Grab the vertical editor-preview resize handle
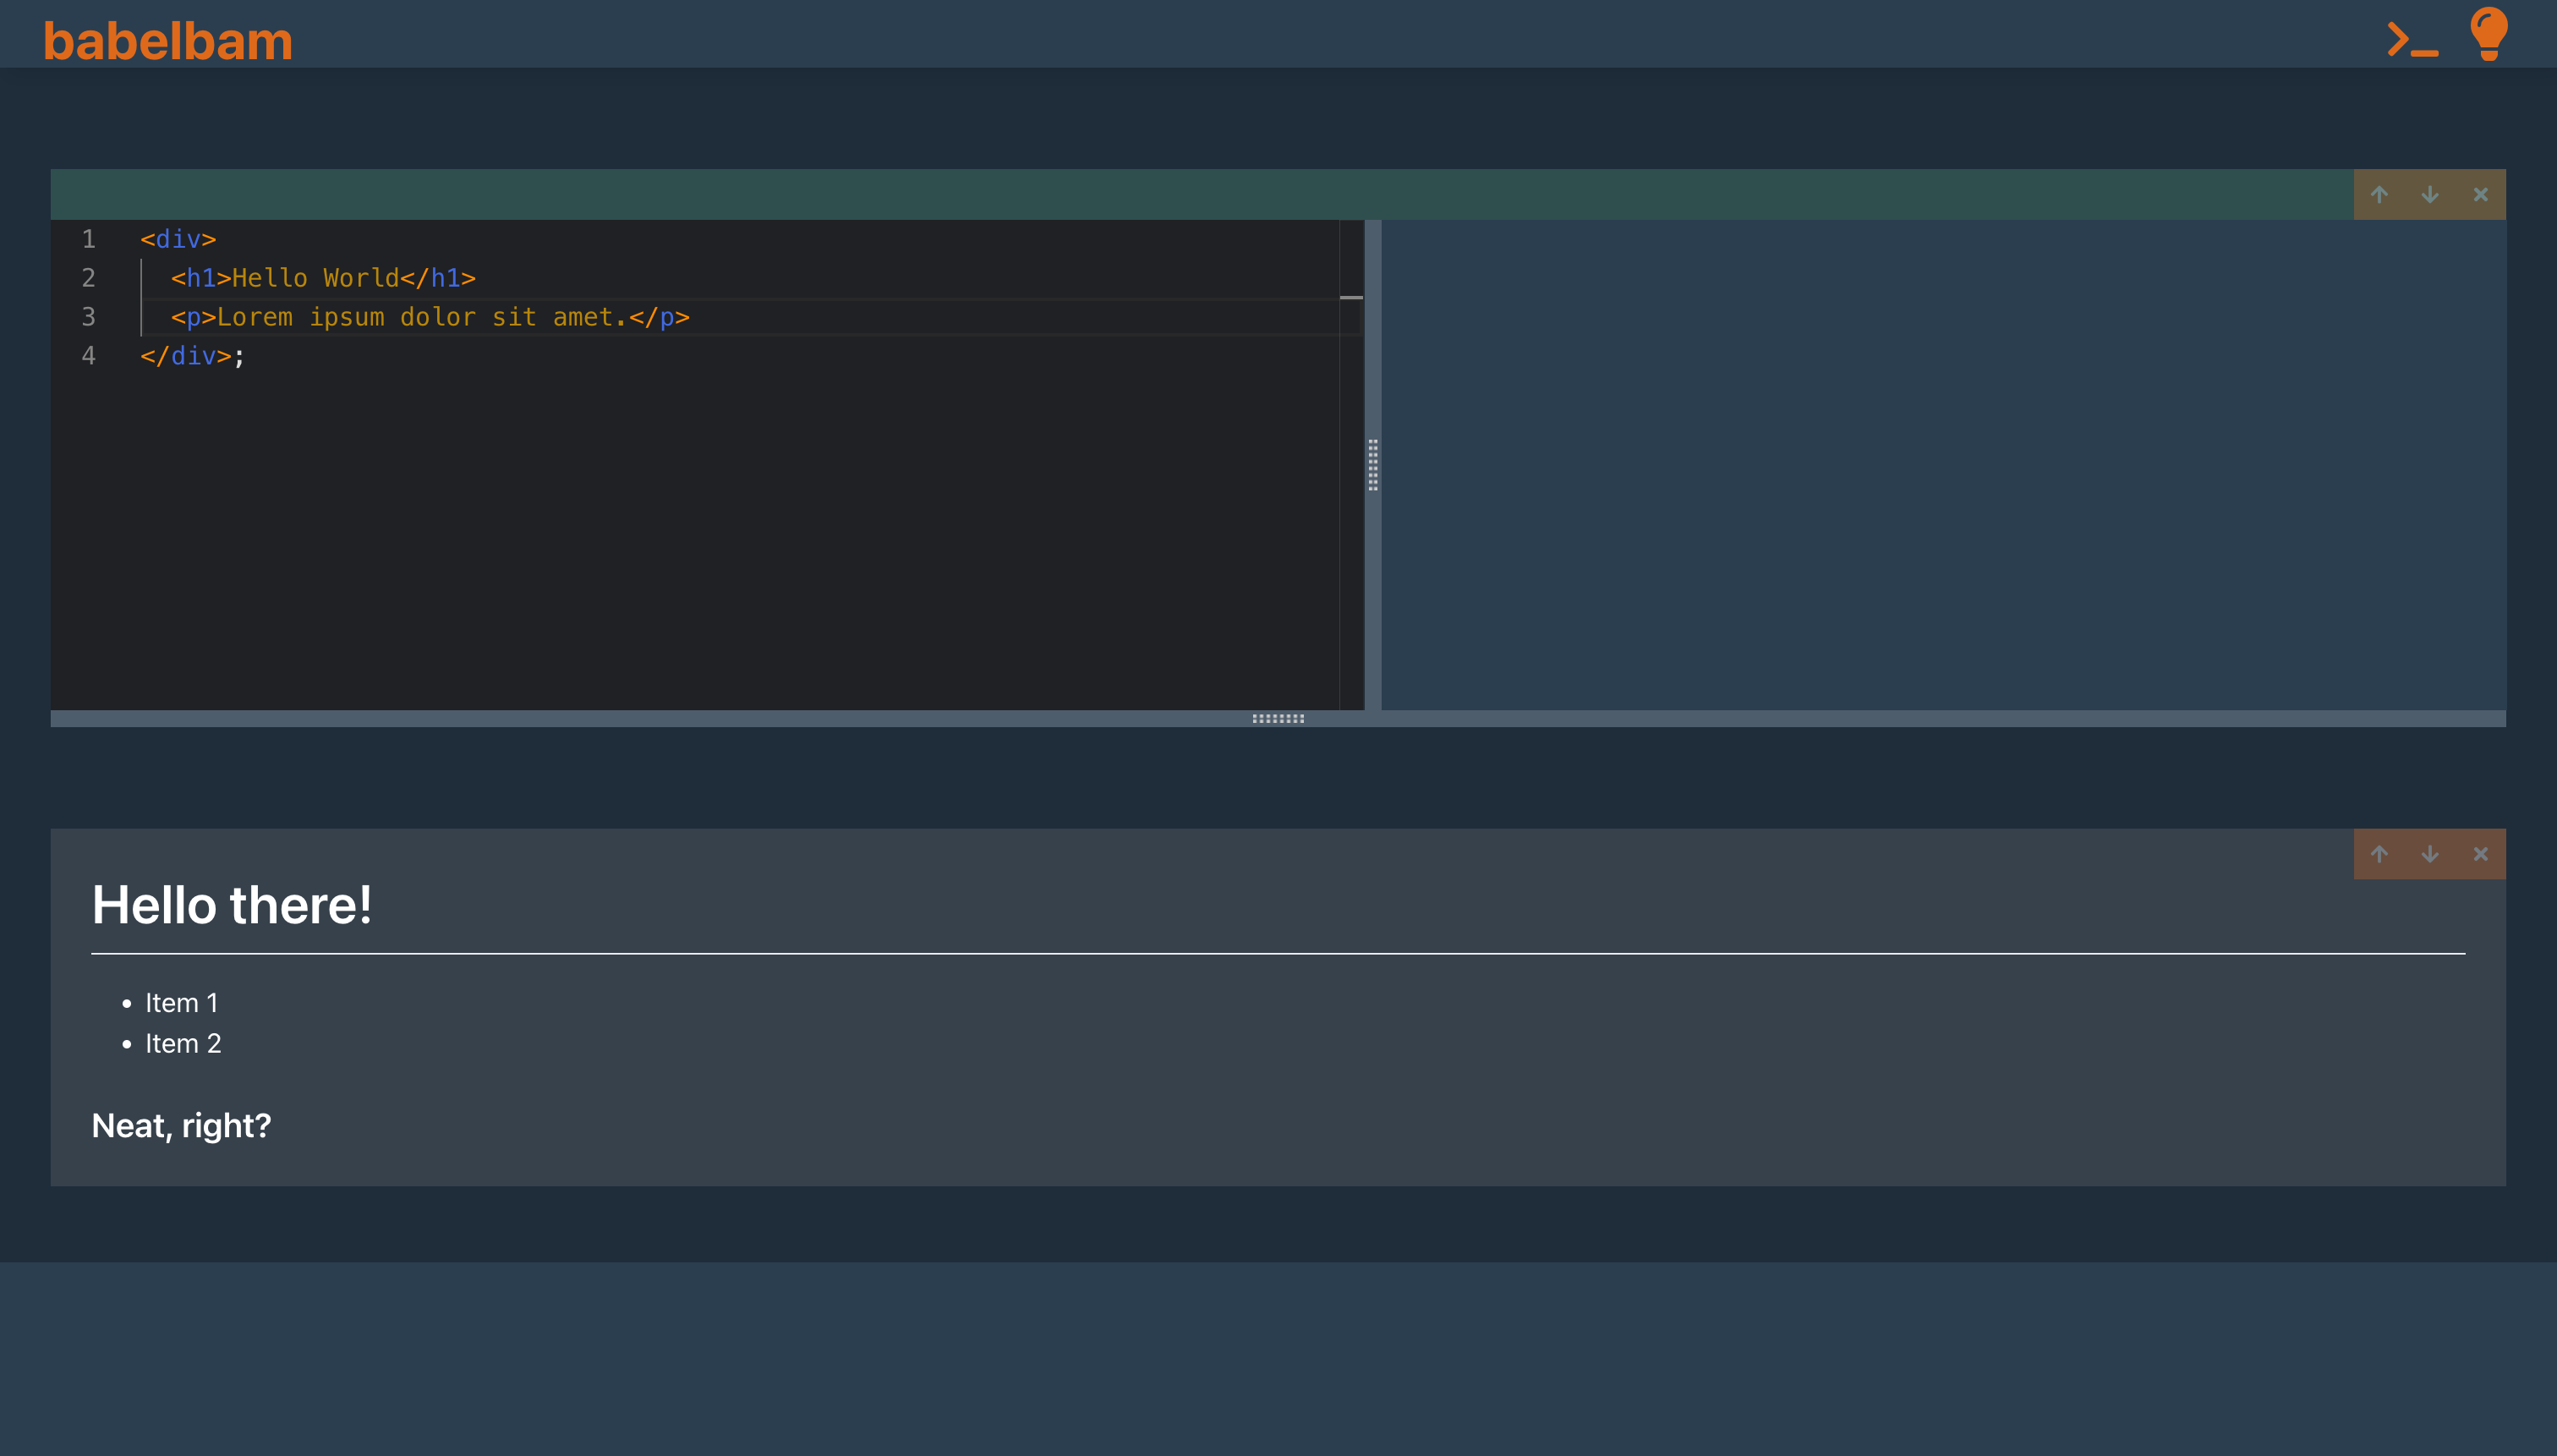Screen dimensions: 2557x1456 pyautogui.click(x=1373, y=465)
